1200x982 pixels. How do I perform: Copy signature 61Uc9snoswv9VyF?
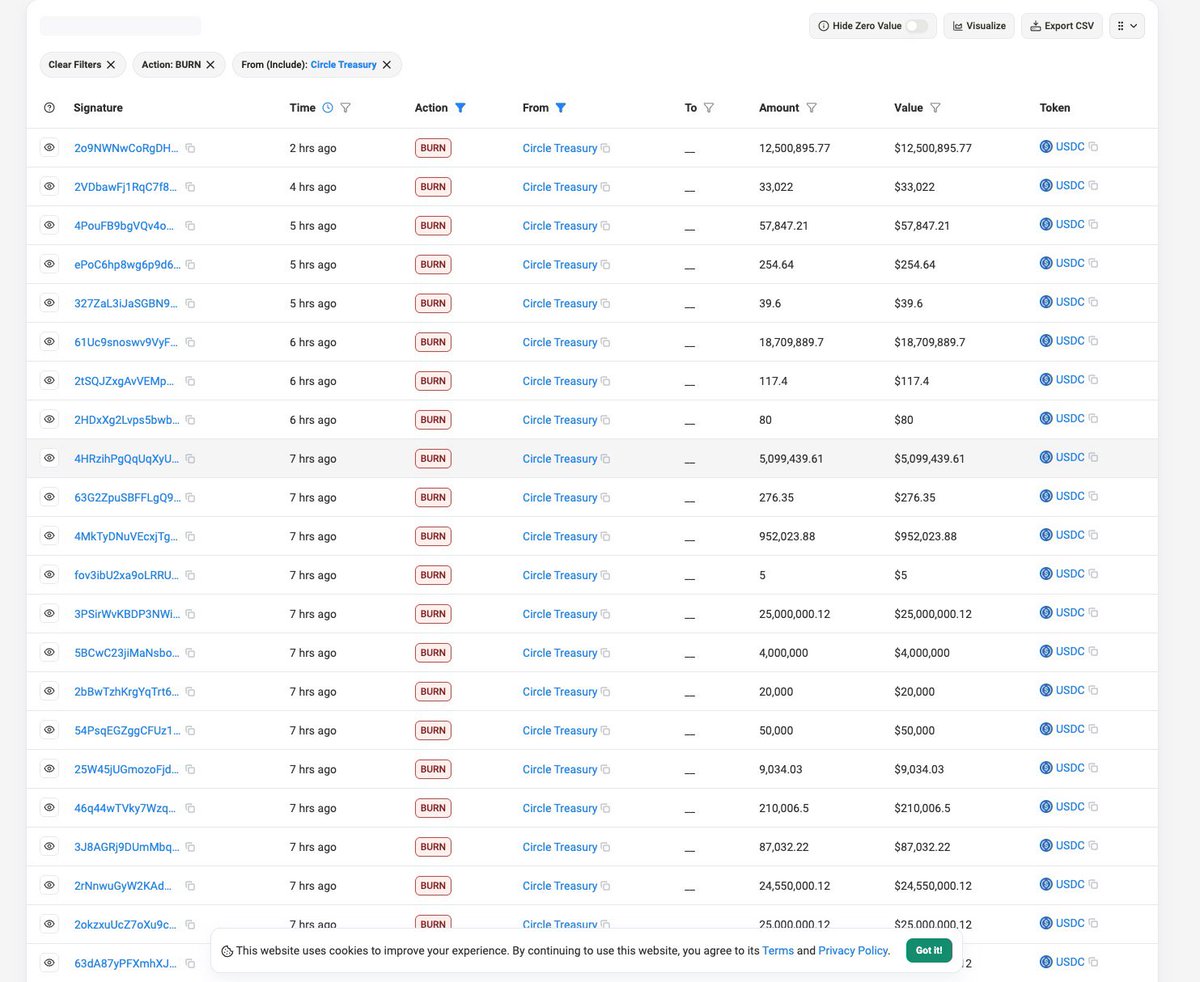[x=190, y=342]
